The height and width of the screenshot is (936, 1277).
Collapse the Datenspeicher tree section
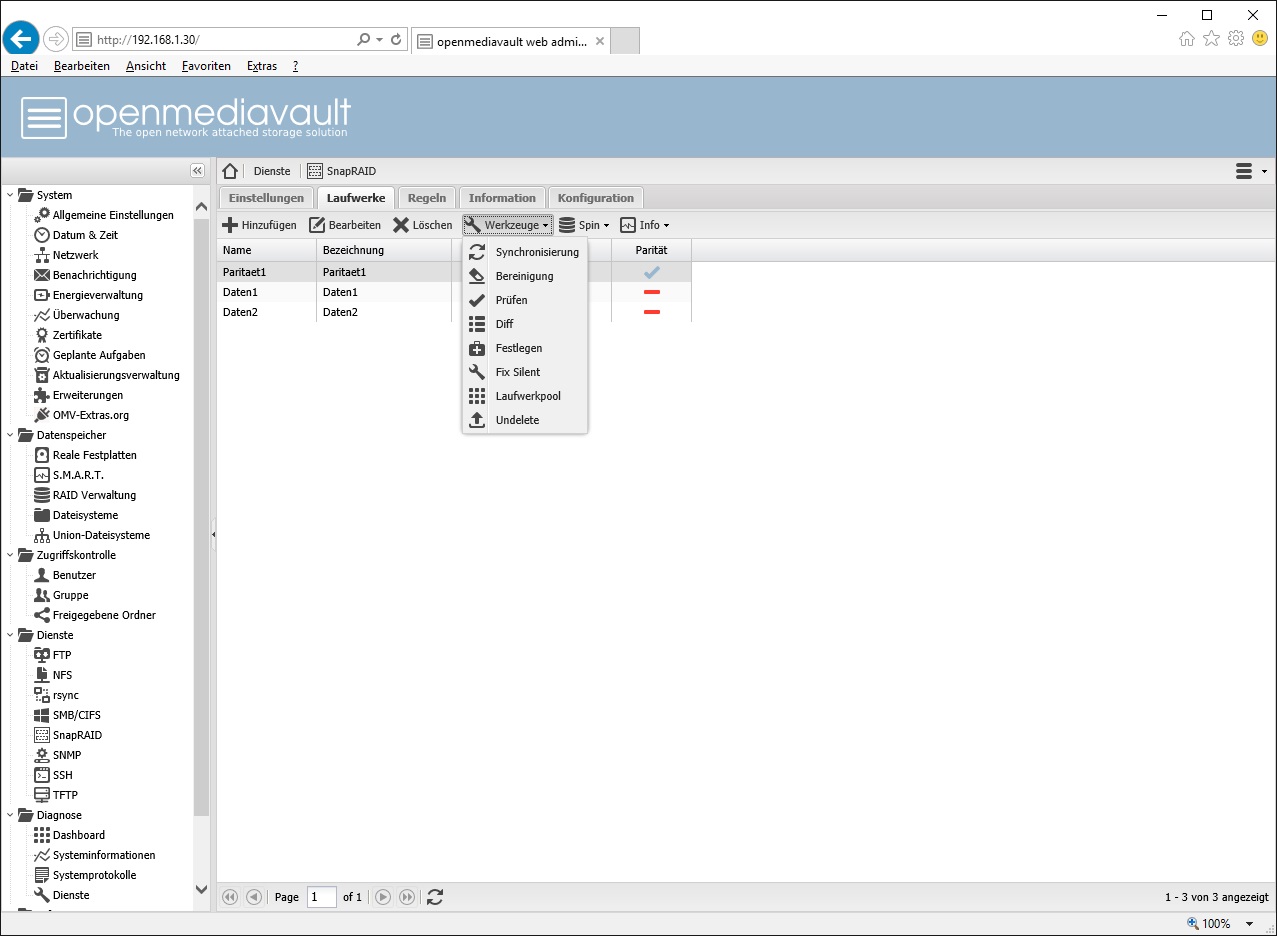tap(11, 435)
